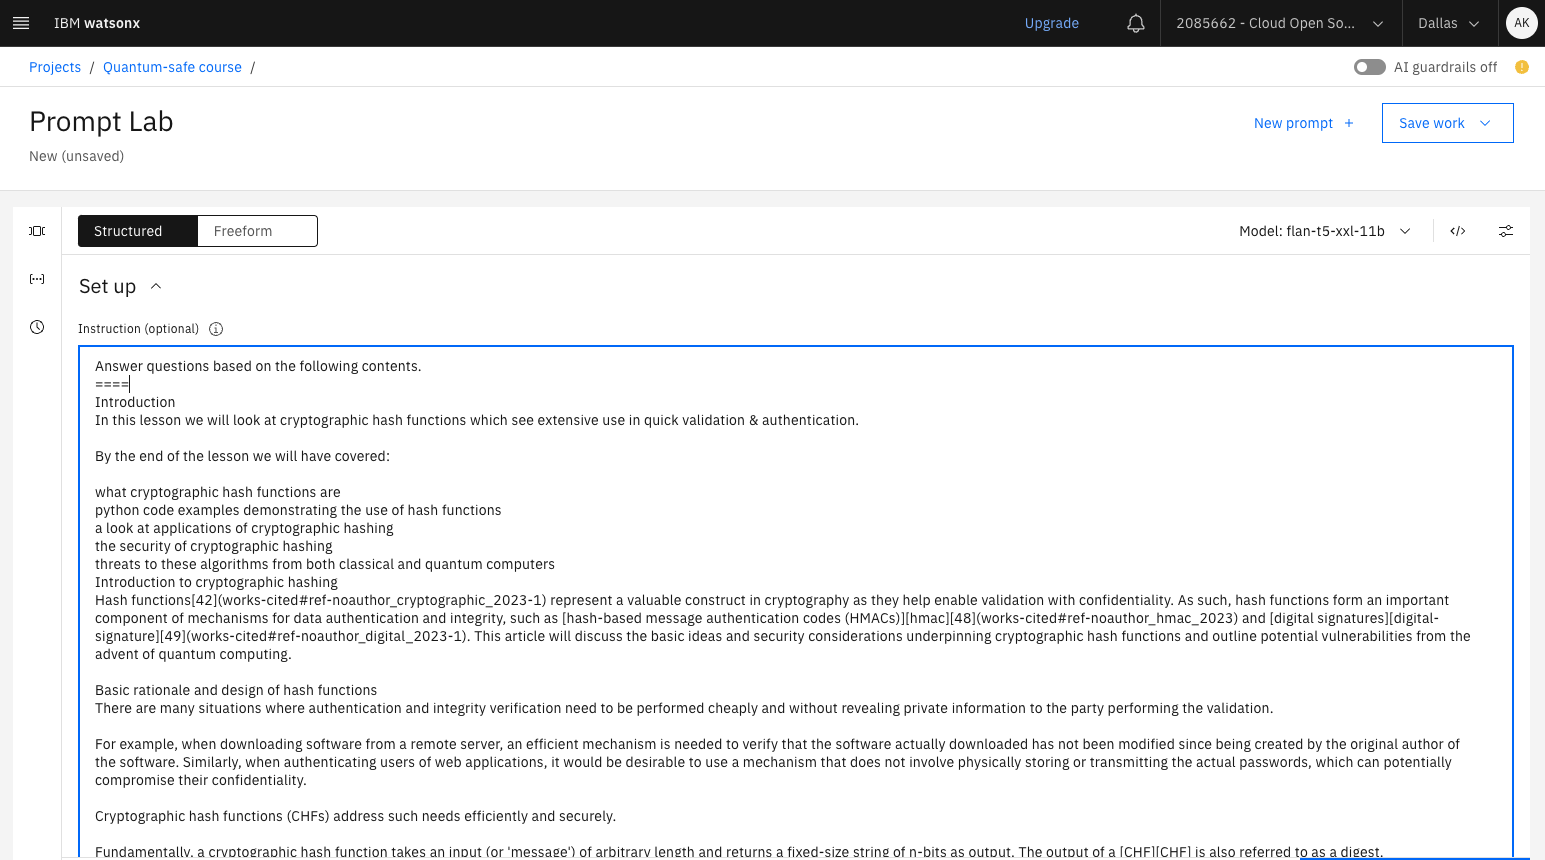1545x860 pixels.
Task: Click the Instruction info icon
Action: click(x=216, y=329)
